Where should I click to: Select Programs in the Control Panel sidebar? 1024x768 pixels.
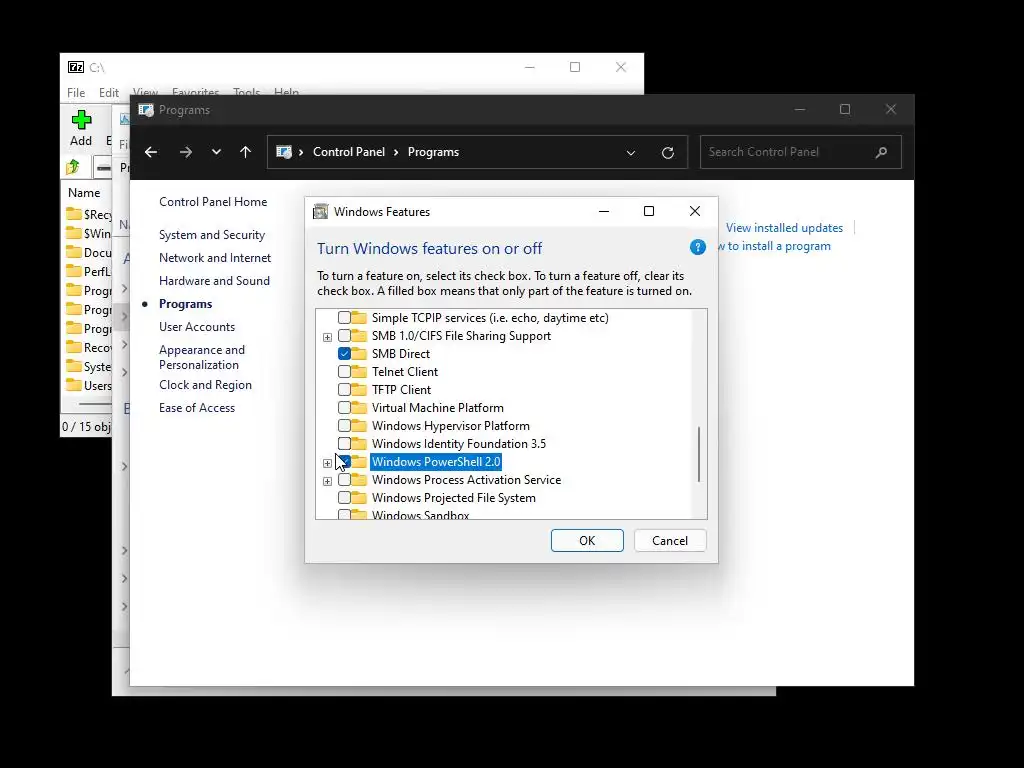[185, 304]
